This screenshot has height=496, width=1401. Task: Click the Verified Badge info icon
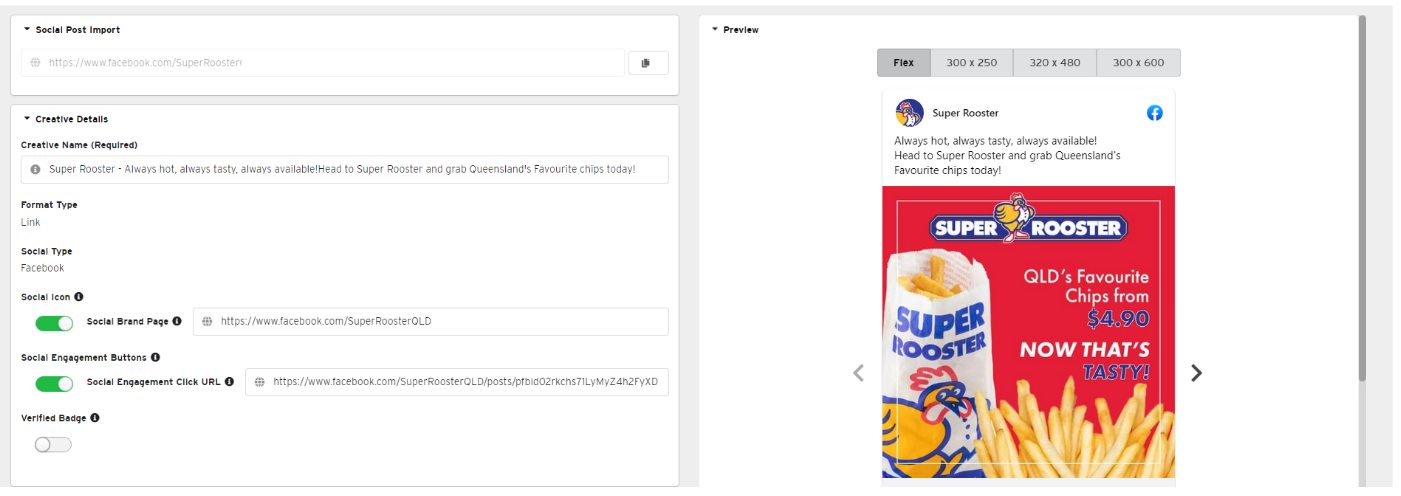point(94,418)
